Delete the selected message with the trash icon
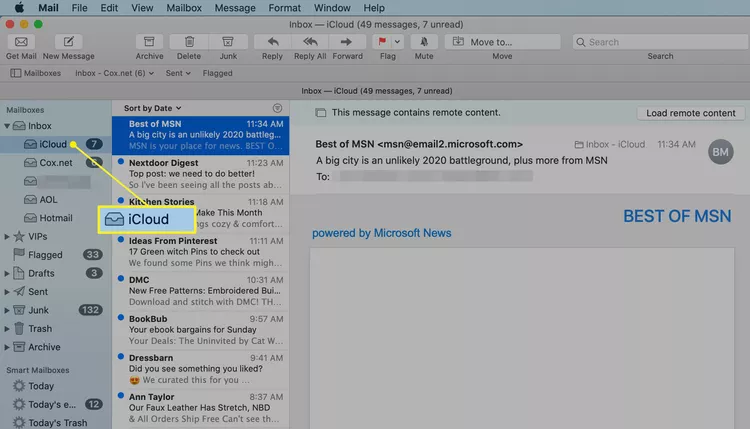The height and width of the screenshot is (429, 750). (x=189, y=42)
